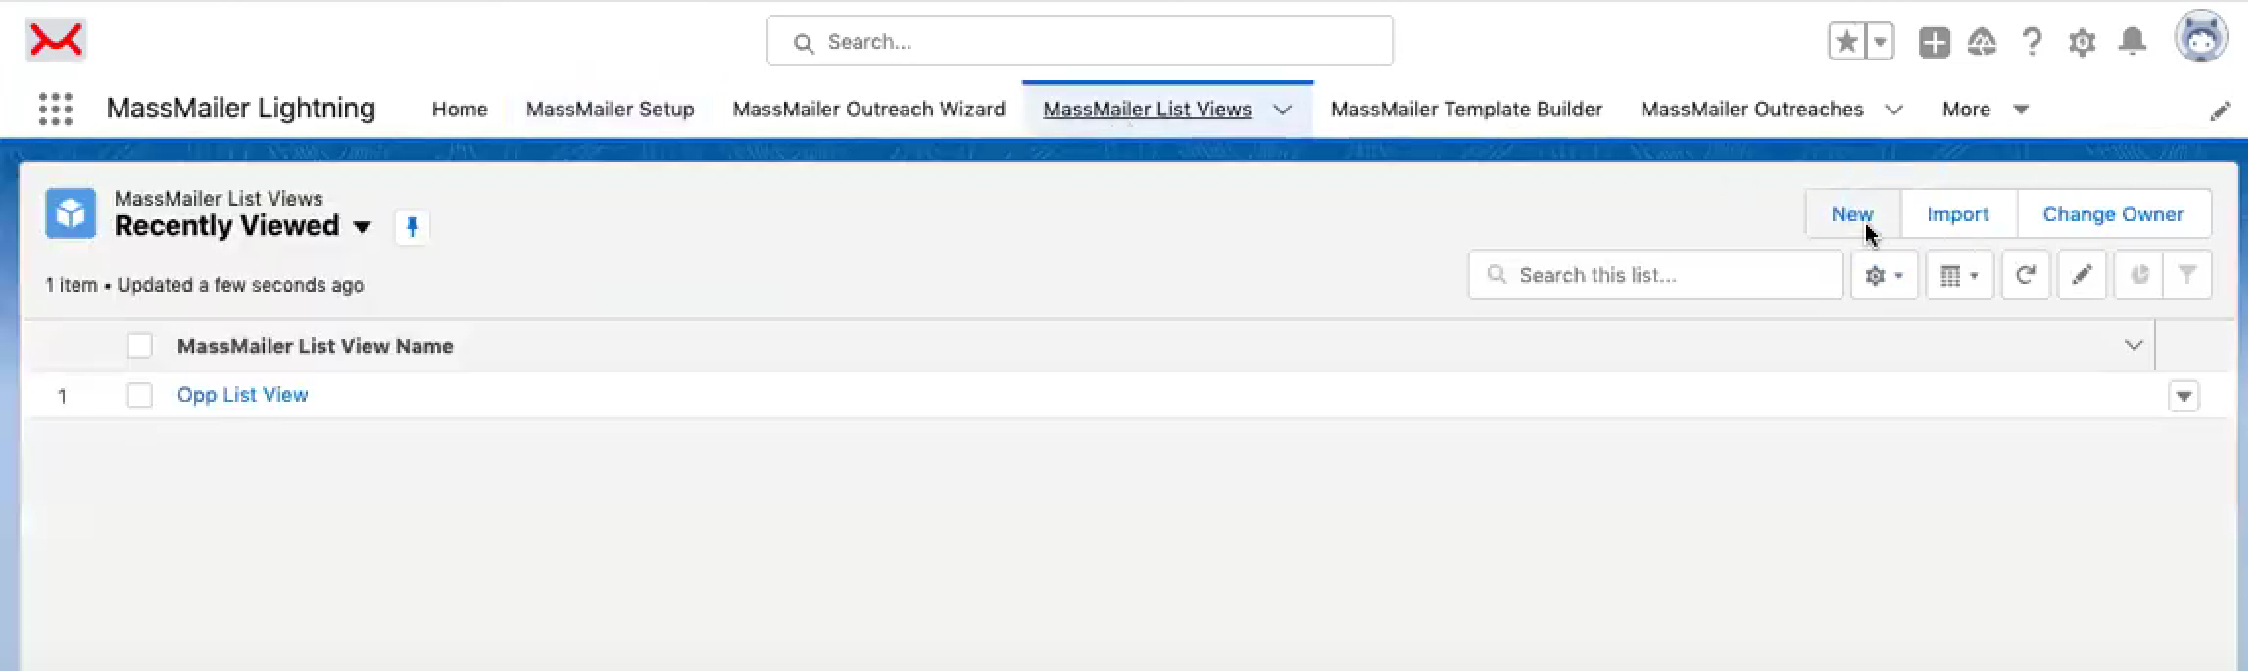The height and width of the screenshot is (671, 2248).
Task: Go to the Home tab
Action: 460,109
